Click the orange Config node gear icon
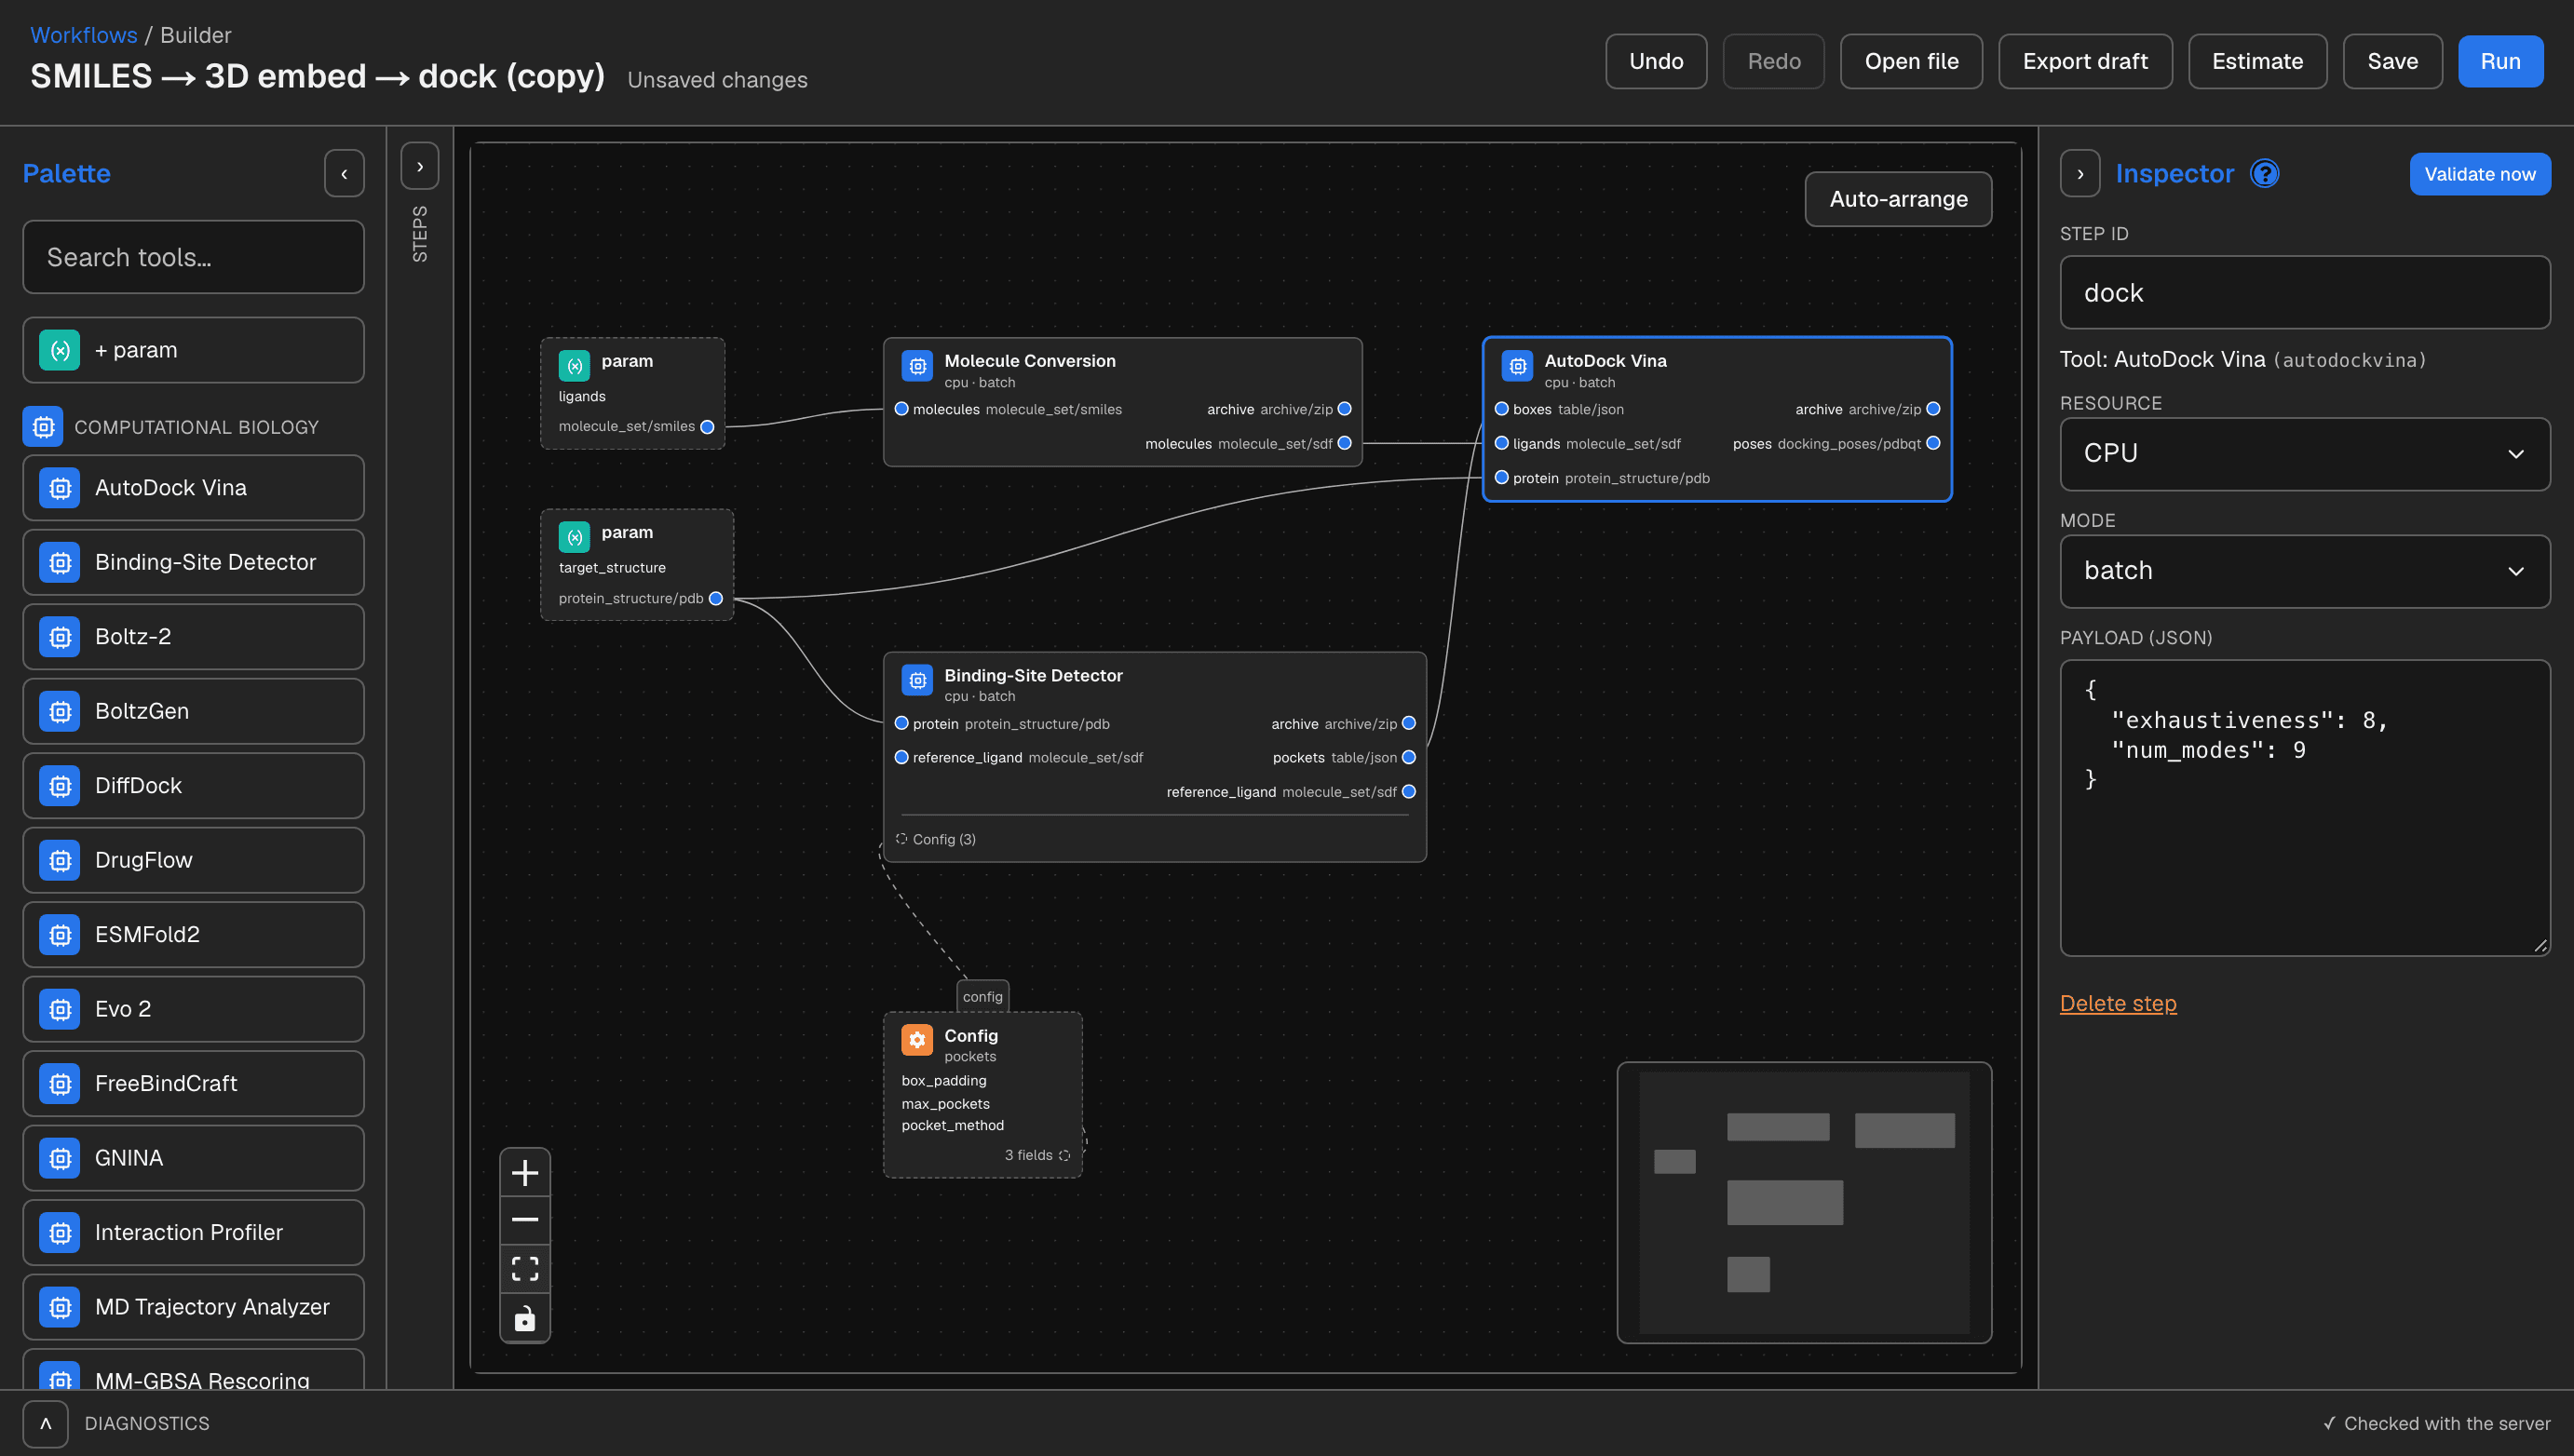The width and height of the screenshot is (2574, 1456). pos(917,1040)
